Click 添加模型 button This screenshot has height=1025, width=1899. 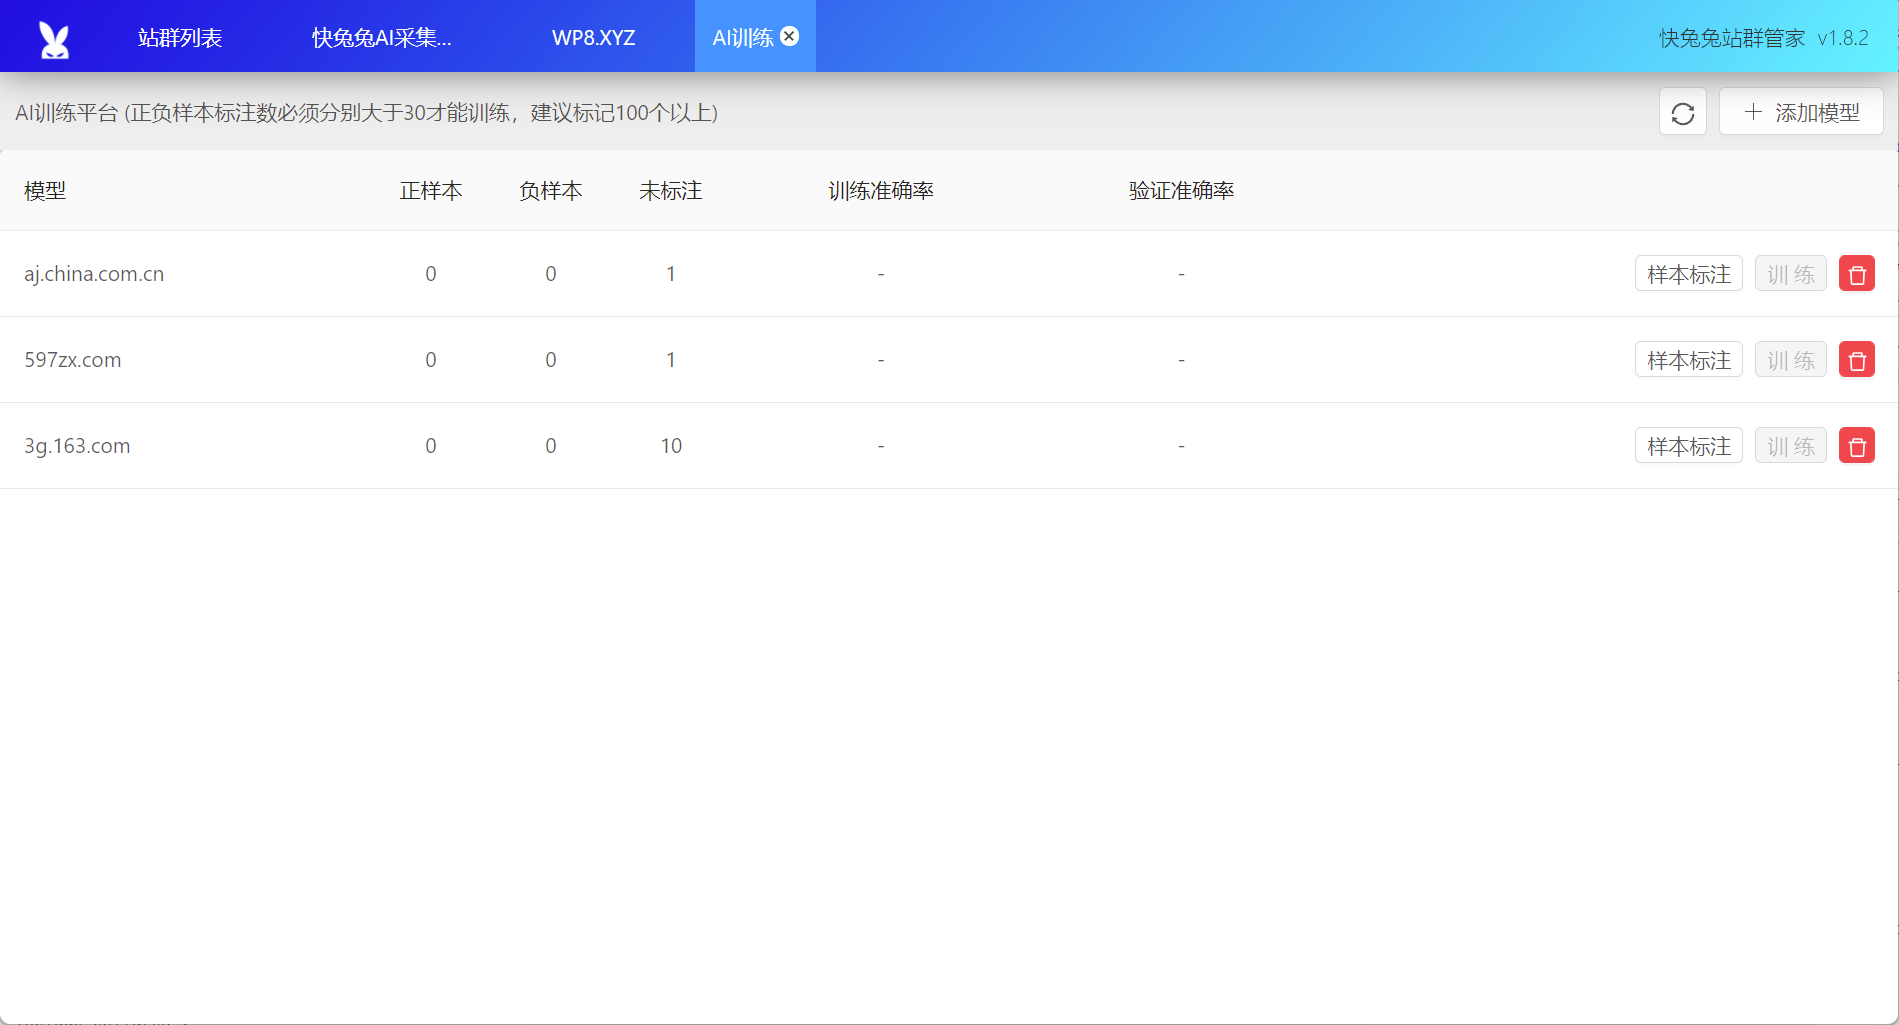[1801, 112]
